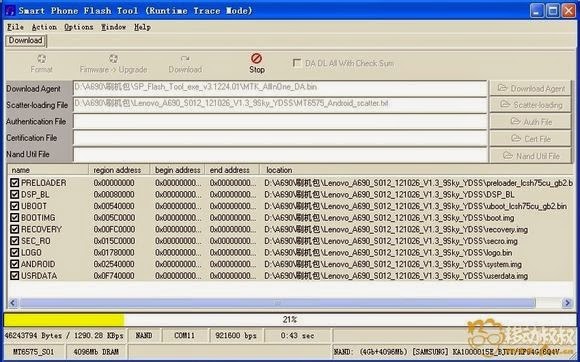This screenshot has width=580, height=362.
Task: Uncheck the LOGO checkbox
Action: pos(14,253)
